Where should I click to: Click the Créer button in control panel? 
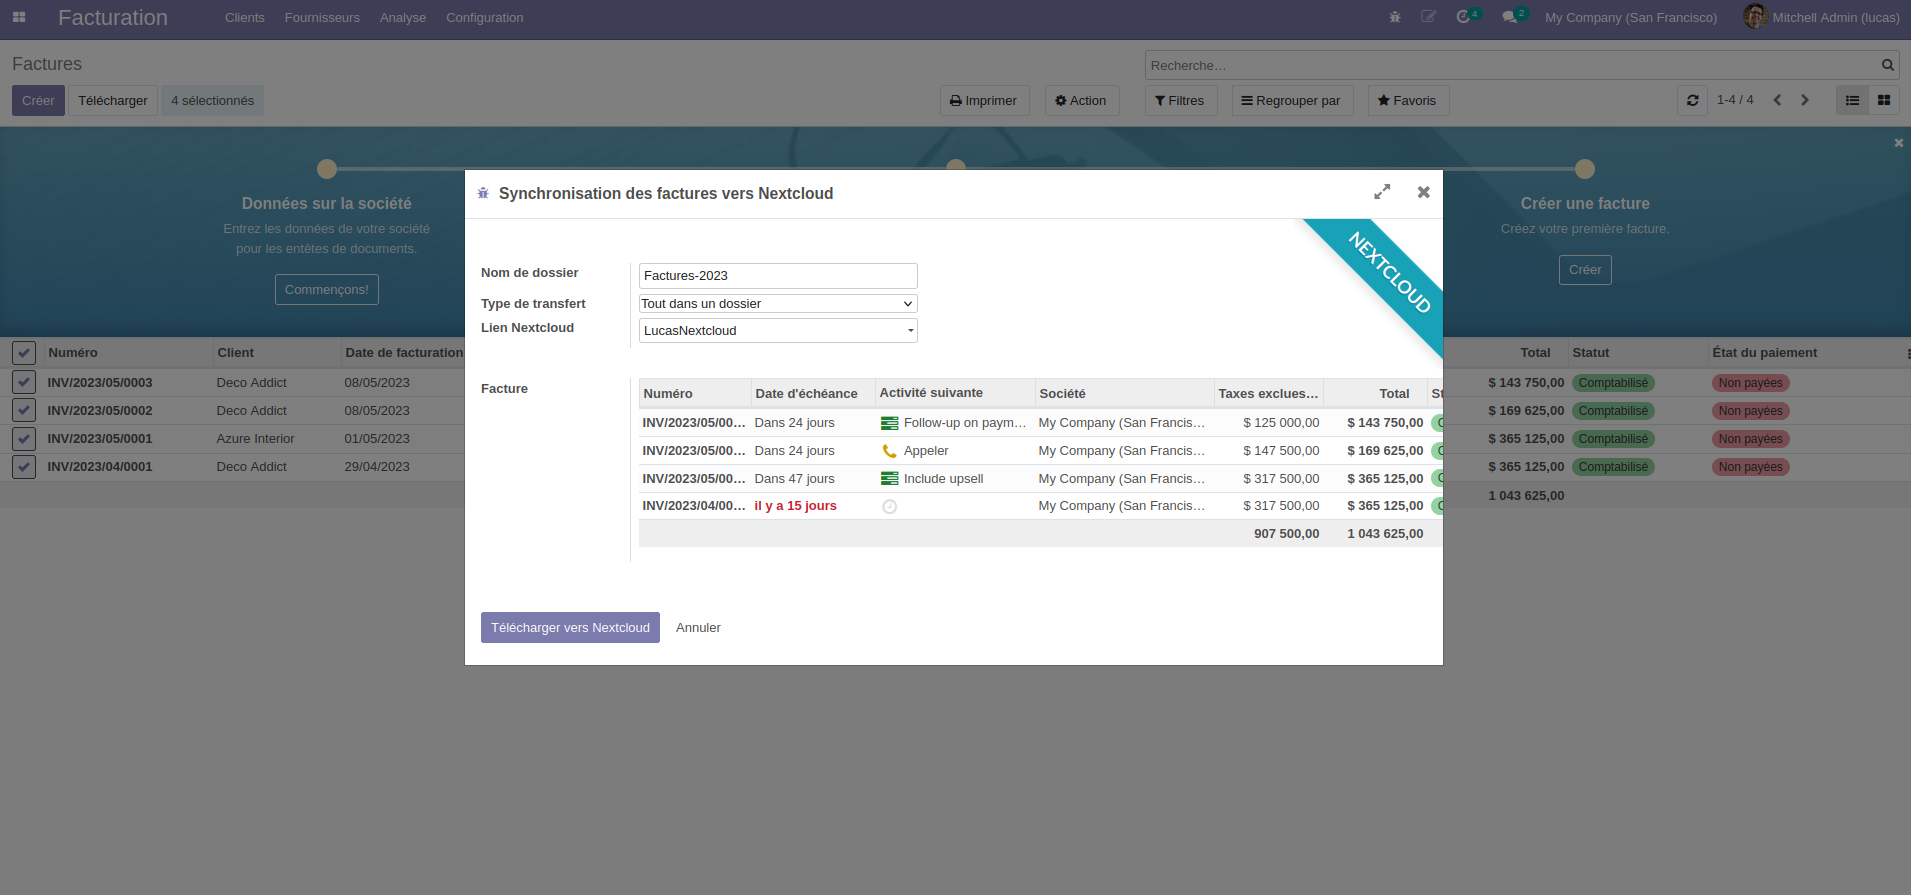click(x=38, y=100)
